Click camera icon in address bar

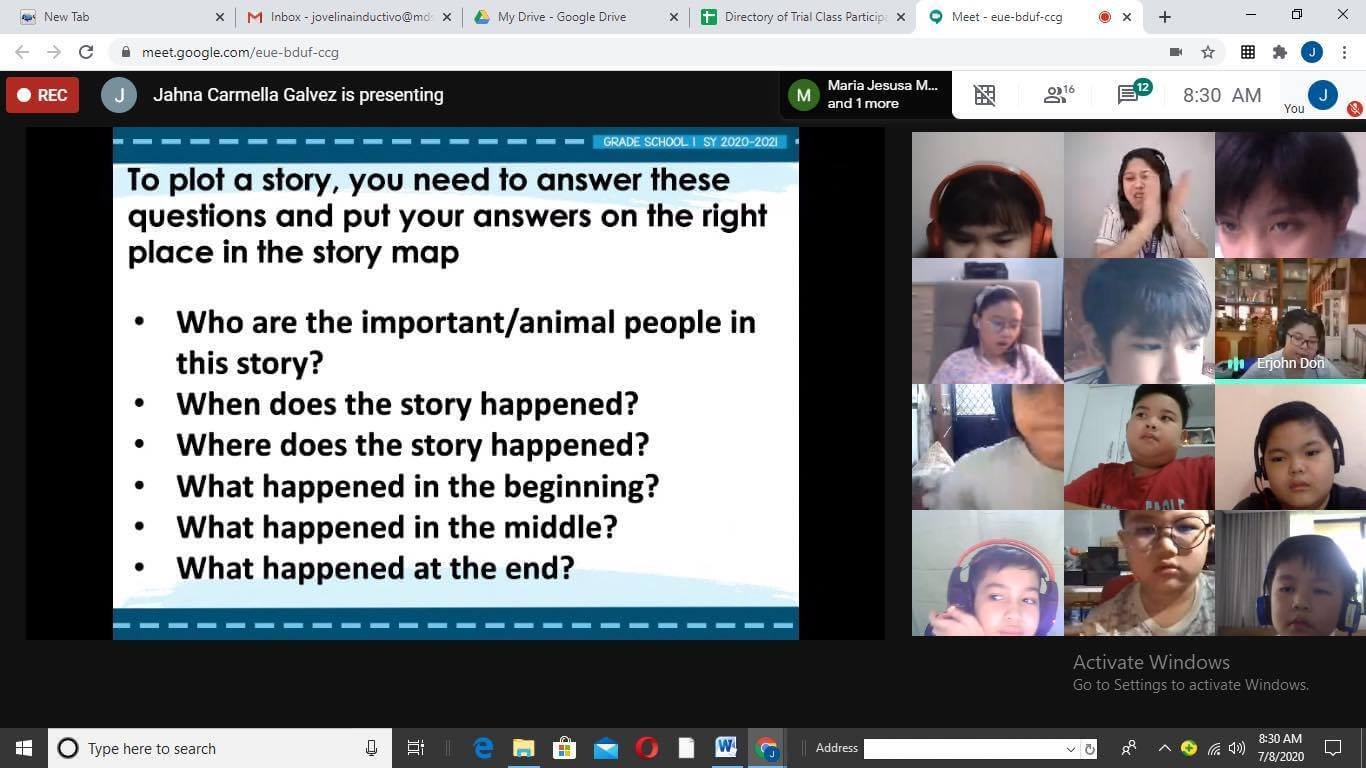coord(1176,52)
